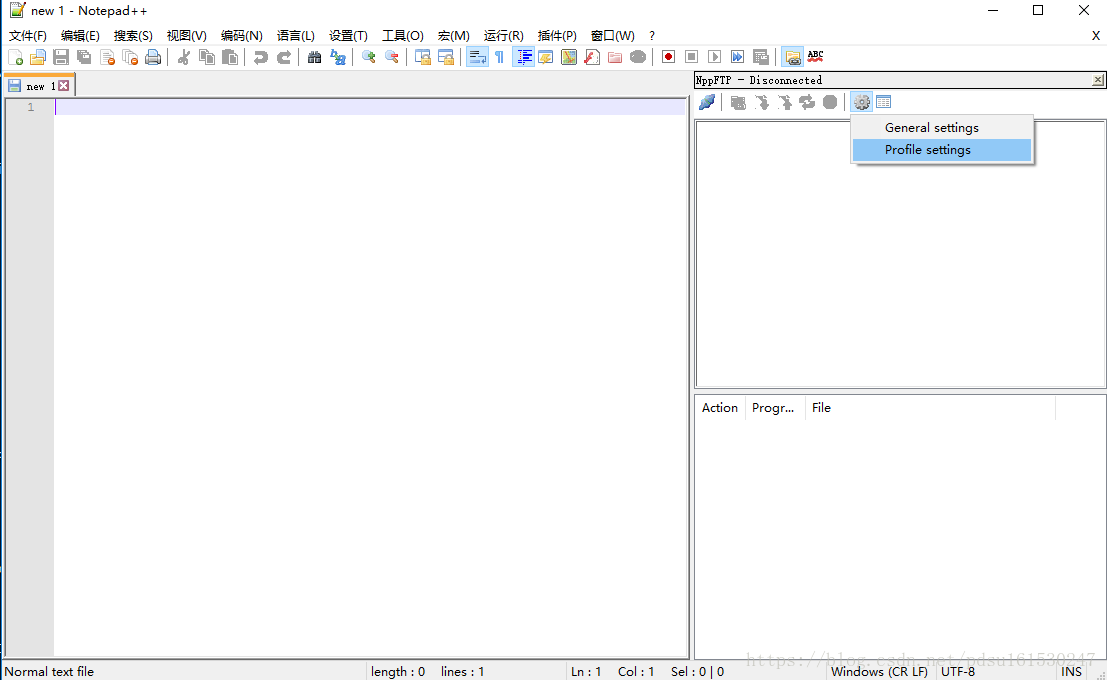Open the 编码(N) menu

[x=241, y=35]
